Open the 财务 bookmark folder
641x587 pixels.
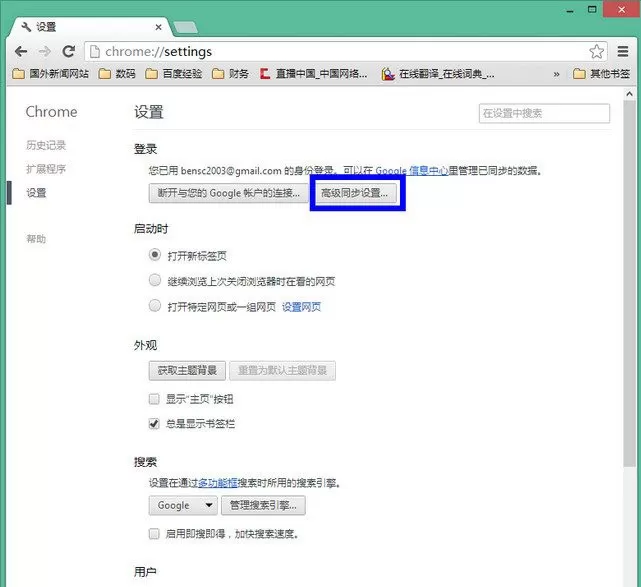point(231,74)
